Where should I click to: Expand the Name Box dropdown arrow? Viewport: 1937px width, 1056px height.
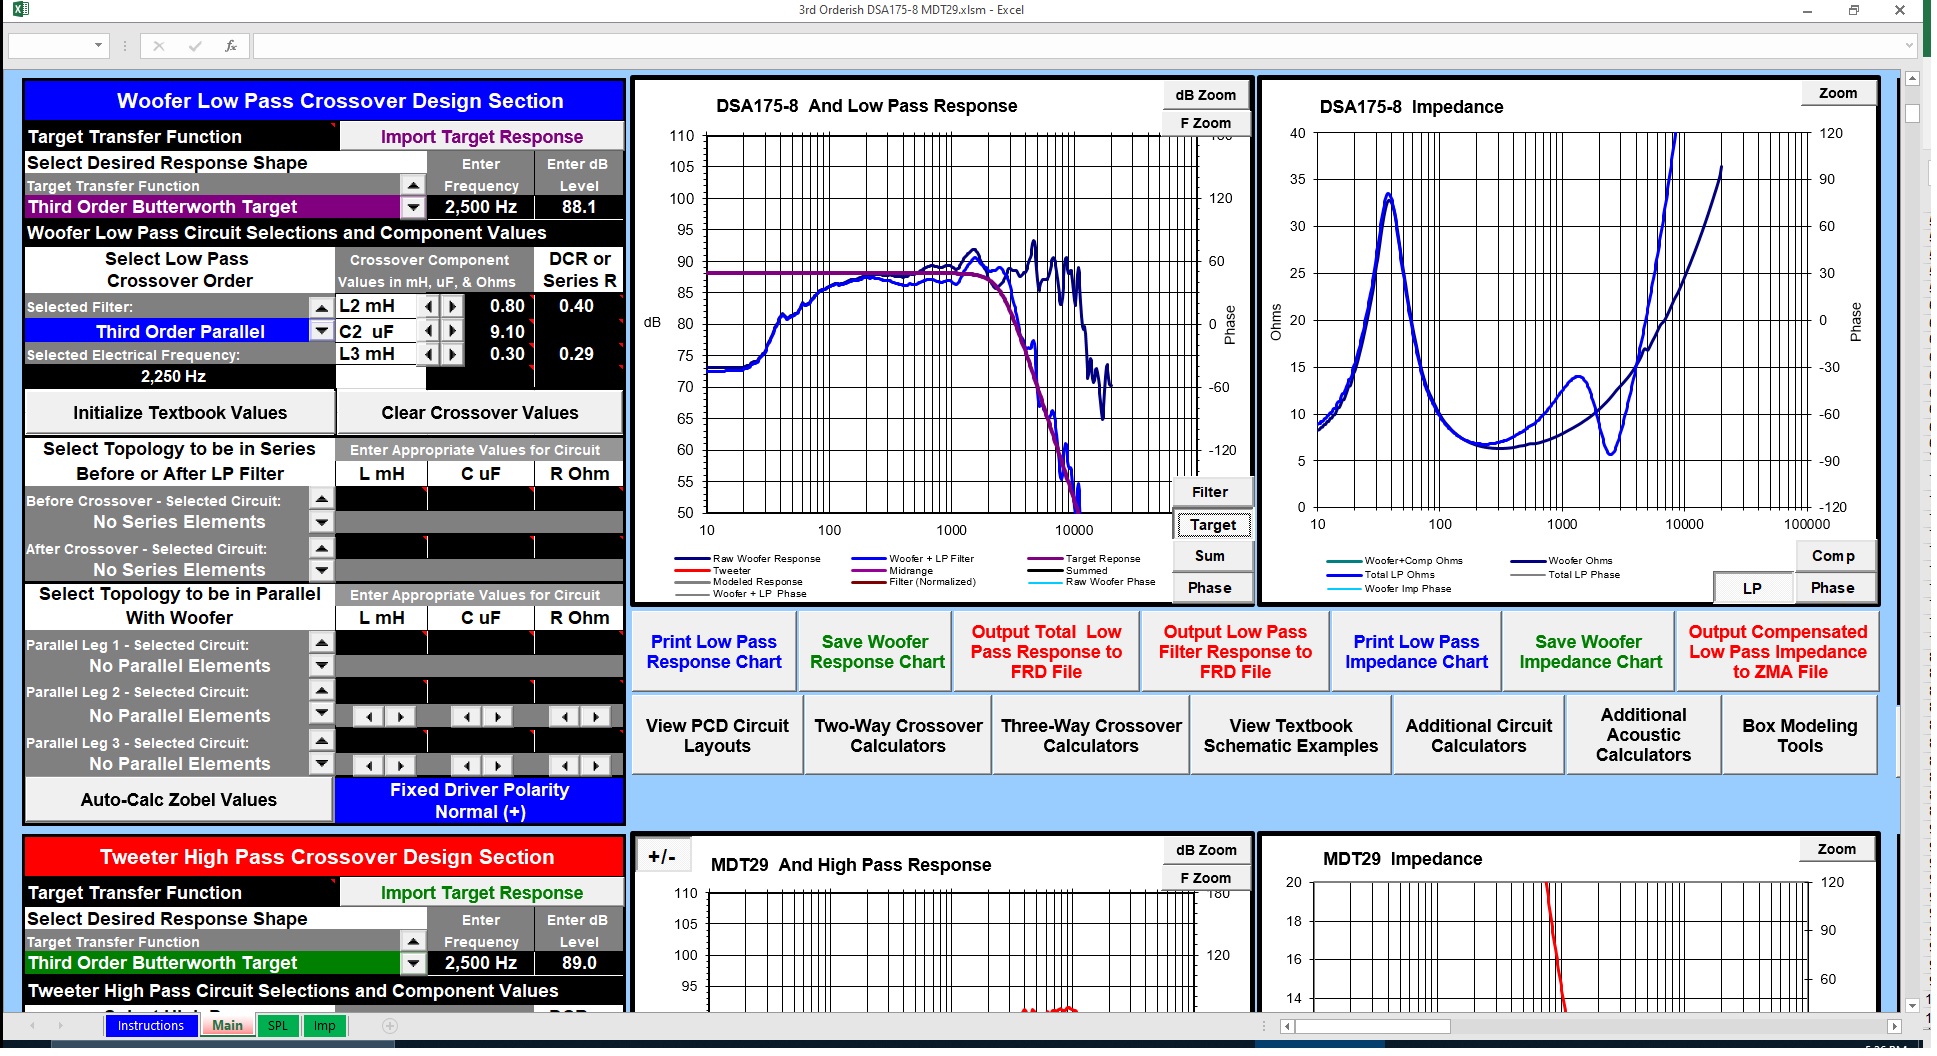click(98, 46)
